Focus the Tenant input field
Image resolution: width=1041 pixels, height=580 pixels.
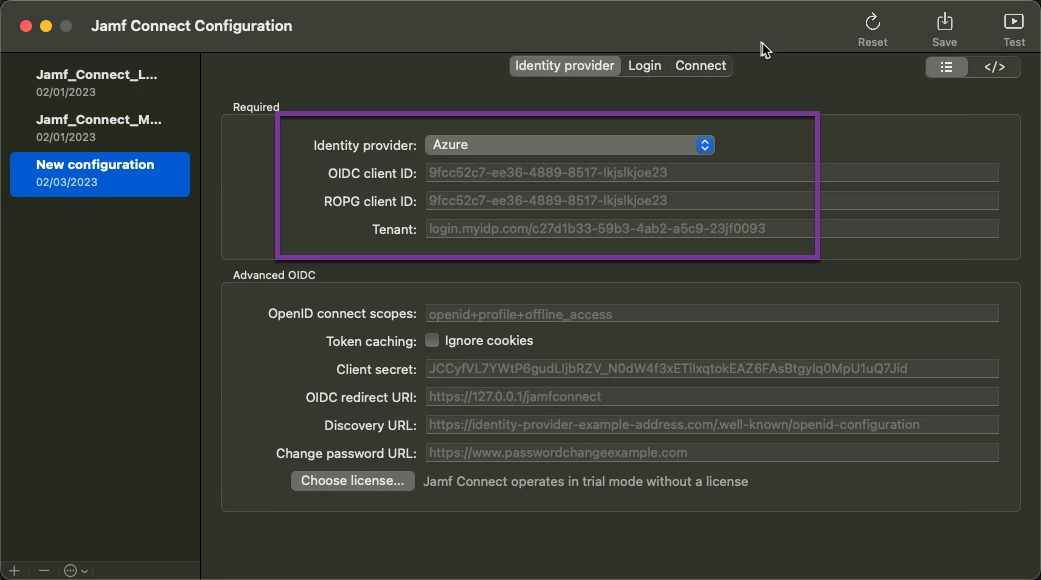[712, 228]
